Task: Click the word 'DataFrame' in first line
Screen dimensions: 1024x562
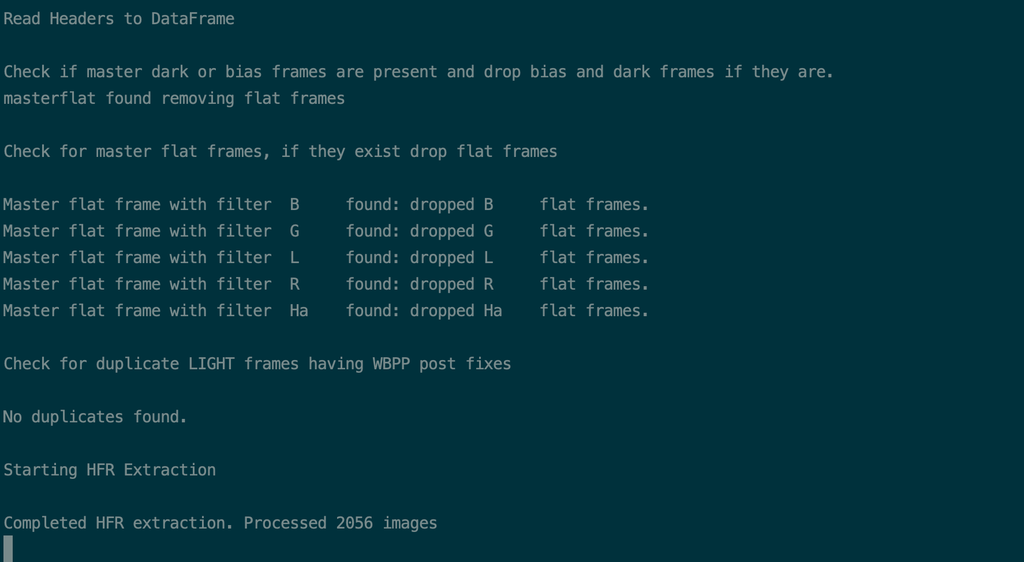Action: pyautogui.click(x=193, y=19)
